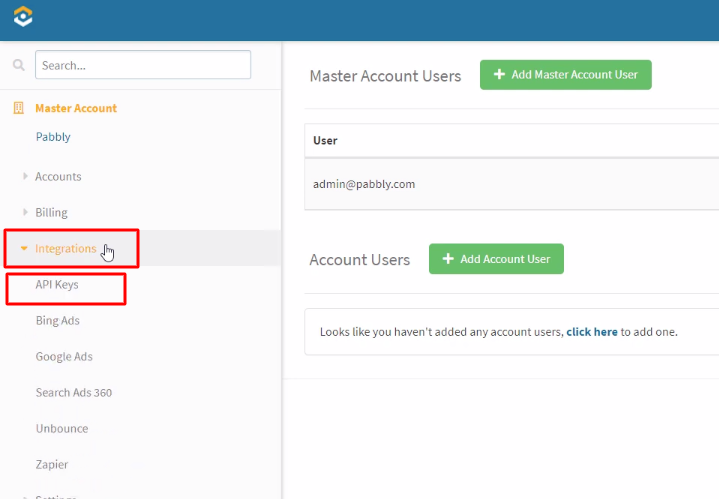Open the Master Account section
This screenshot has height=499, width=719.
(x=76, y=108)
